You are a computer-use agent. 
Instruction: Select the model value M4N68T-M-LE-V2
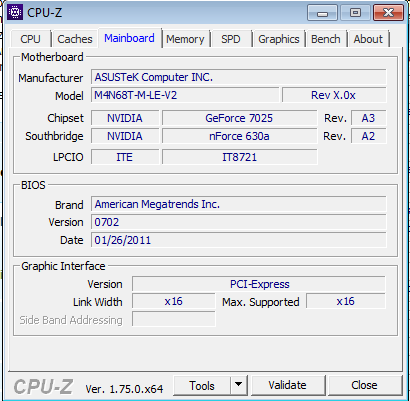pos(185,95)
